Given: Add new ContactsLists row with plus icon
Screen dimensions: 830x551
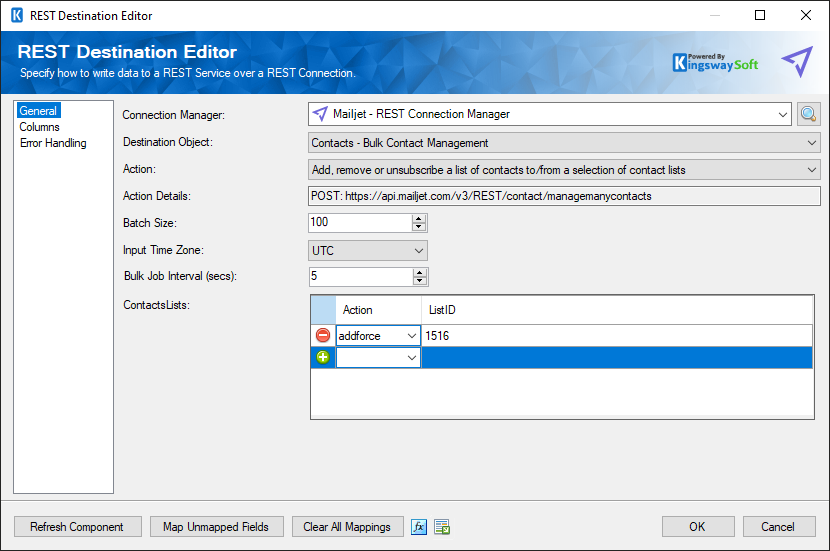Looking at the screenshot, I should 323,357.
